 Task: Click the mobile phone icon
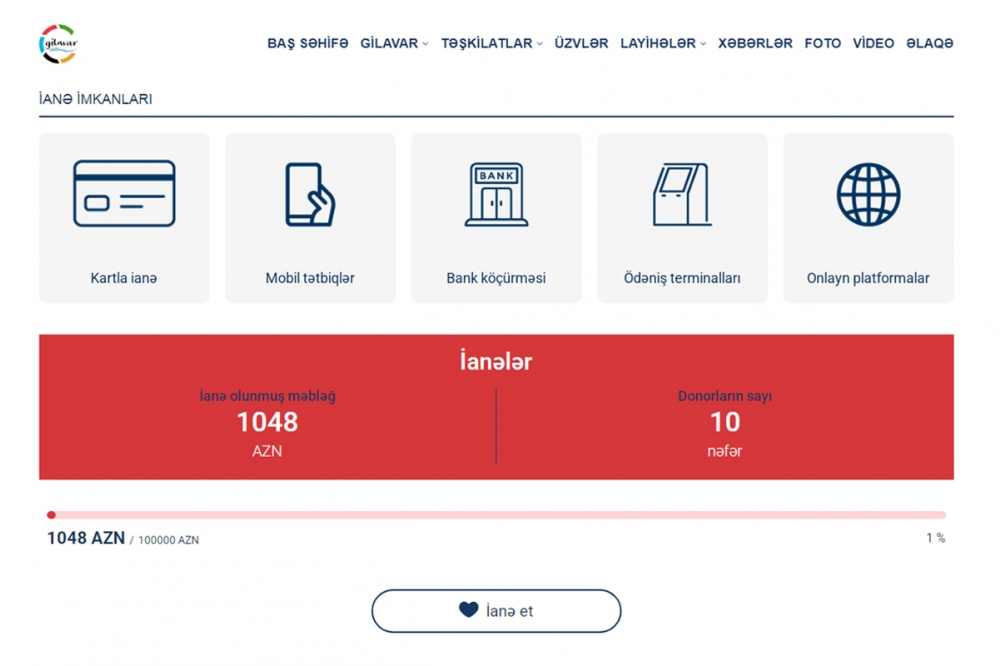(x=310, y=194)
